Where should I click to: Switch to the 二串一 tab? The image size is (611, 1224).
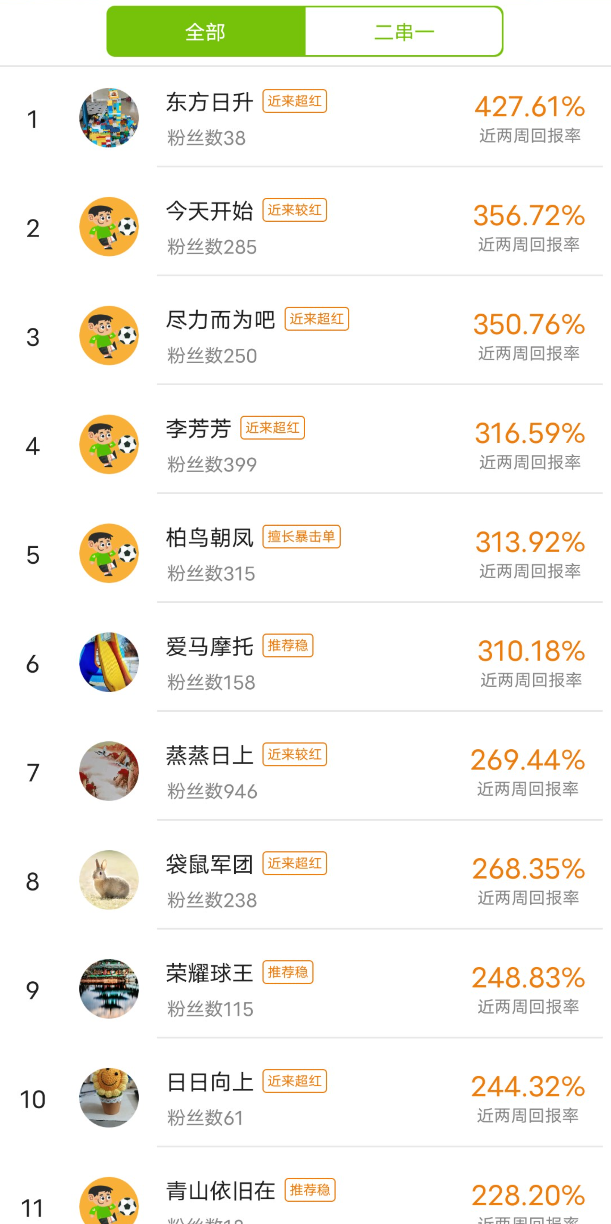point(403,32)
